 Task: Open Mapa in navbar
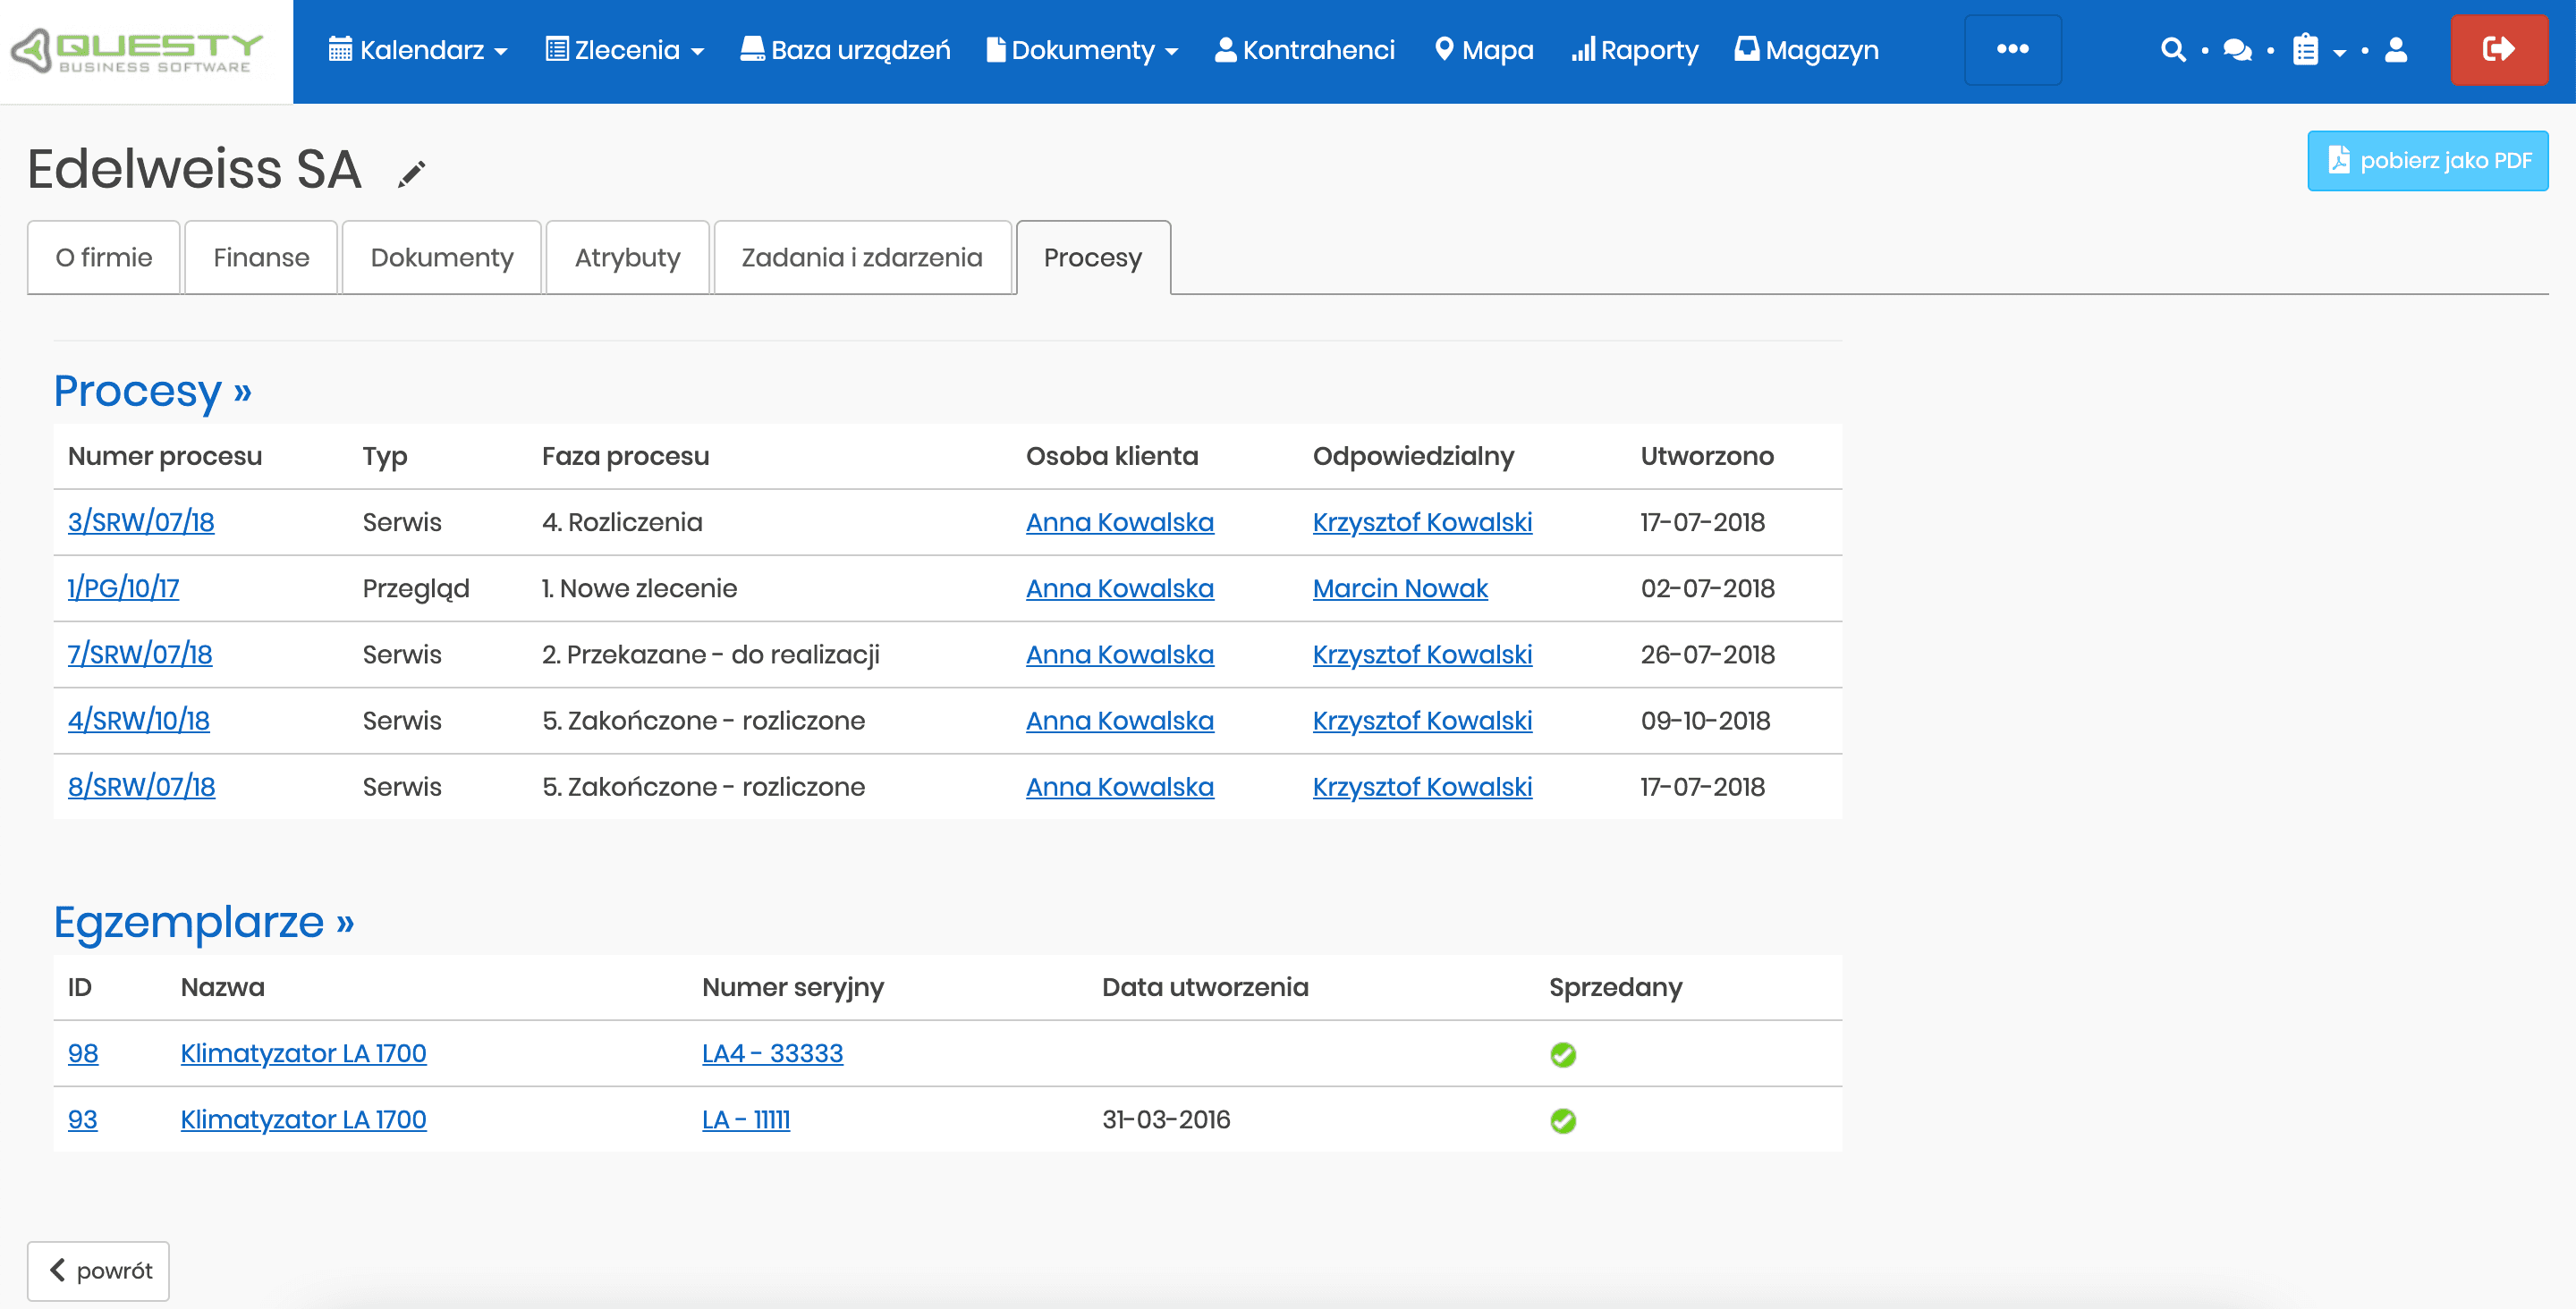(1483, 50)
